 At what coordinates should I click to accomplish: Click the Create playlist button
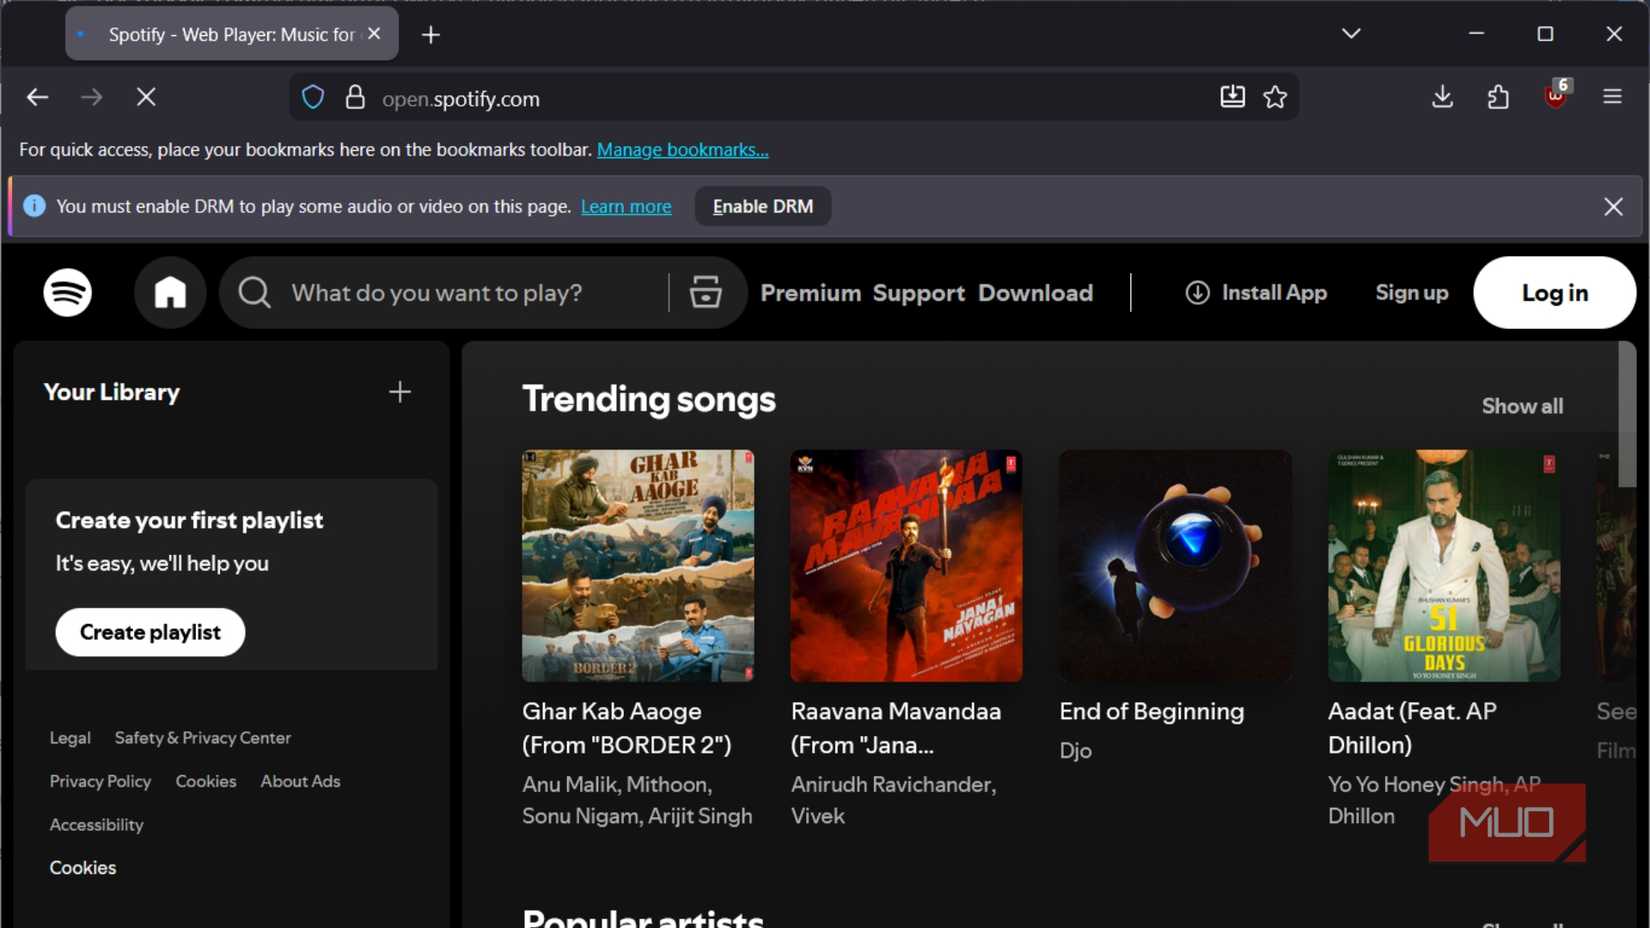point(150,631)
